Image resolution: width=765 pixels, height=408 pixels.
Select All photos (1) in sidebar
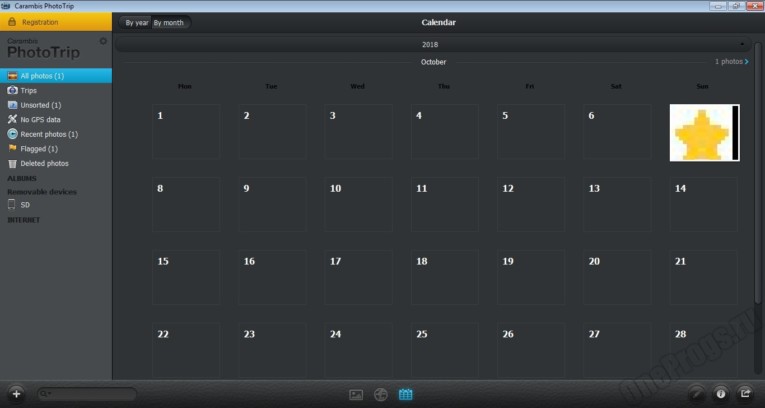pos(56,76)
